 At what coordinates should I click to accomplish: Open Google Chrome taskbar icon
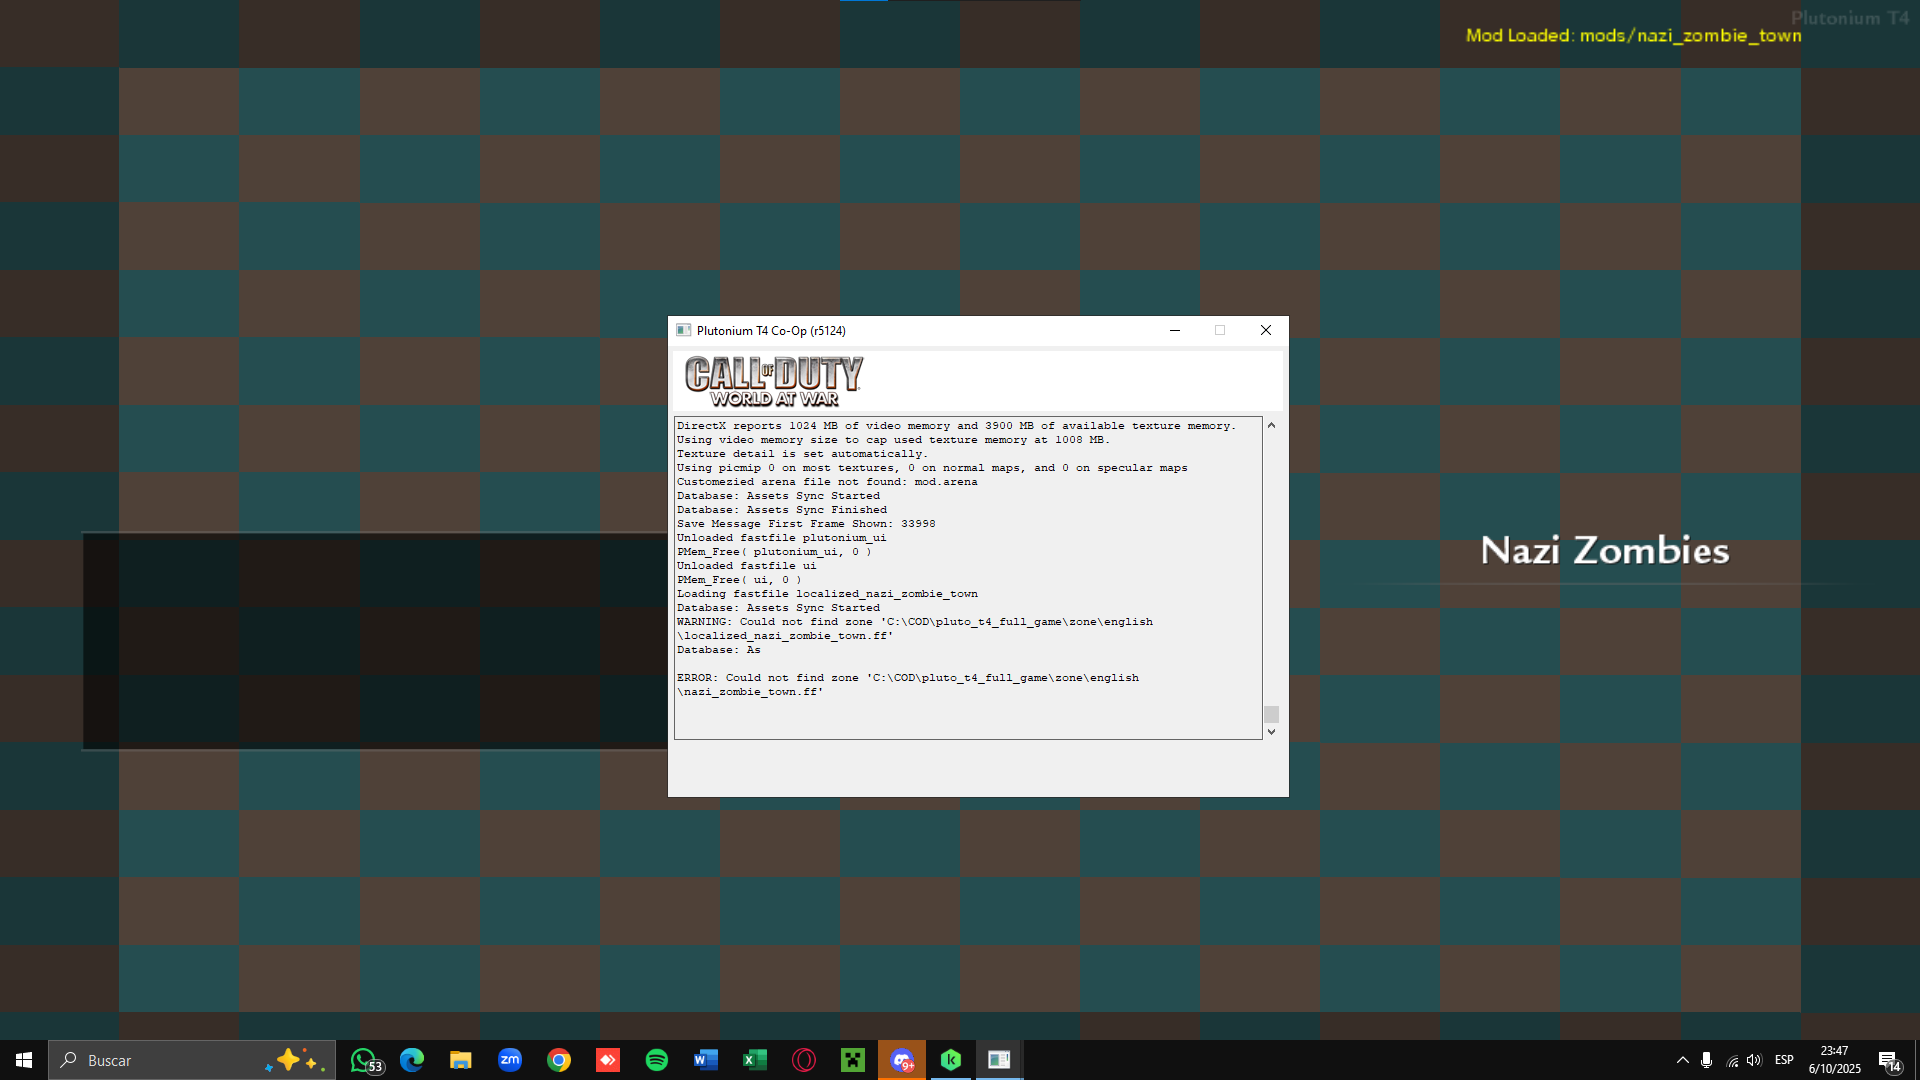tap(559, 1060)
